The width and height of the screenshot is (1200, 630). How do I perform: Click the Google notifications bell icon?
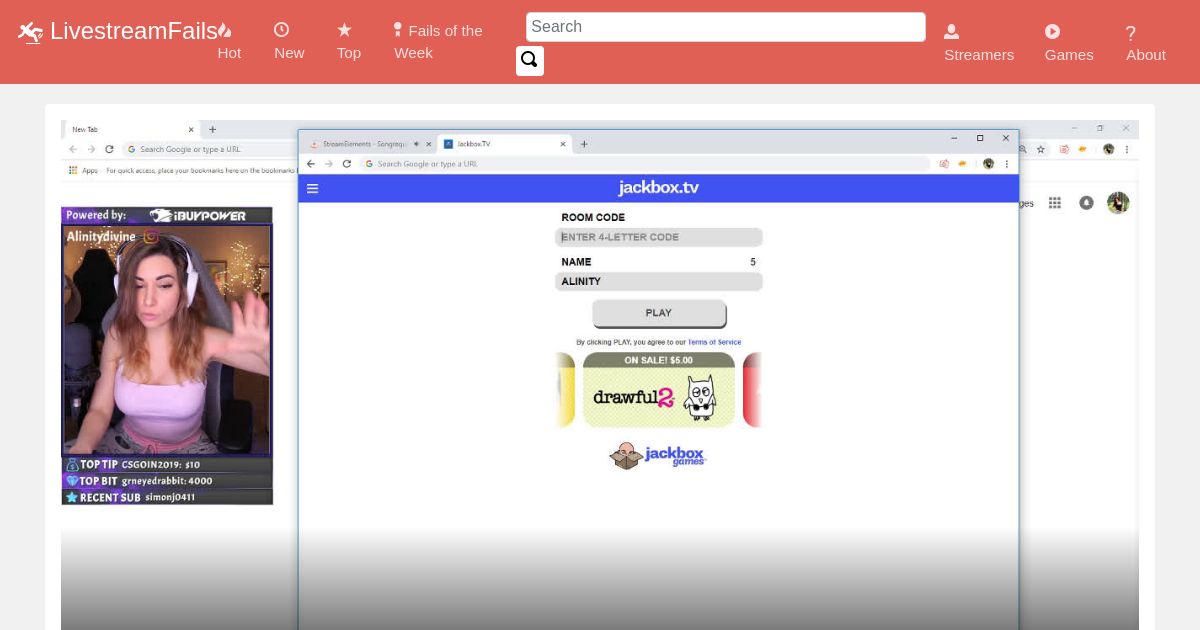click(x=1086, y=203)
